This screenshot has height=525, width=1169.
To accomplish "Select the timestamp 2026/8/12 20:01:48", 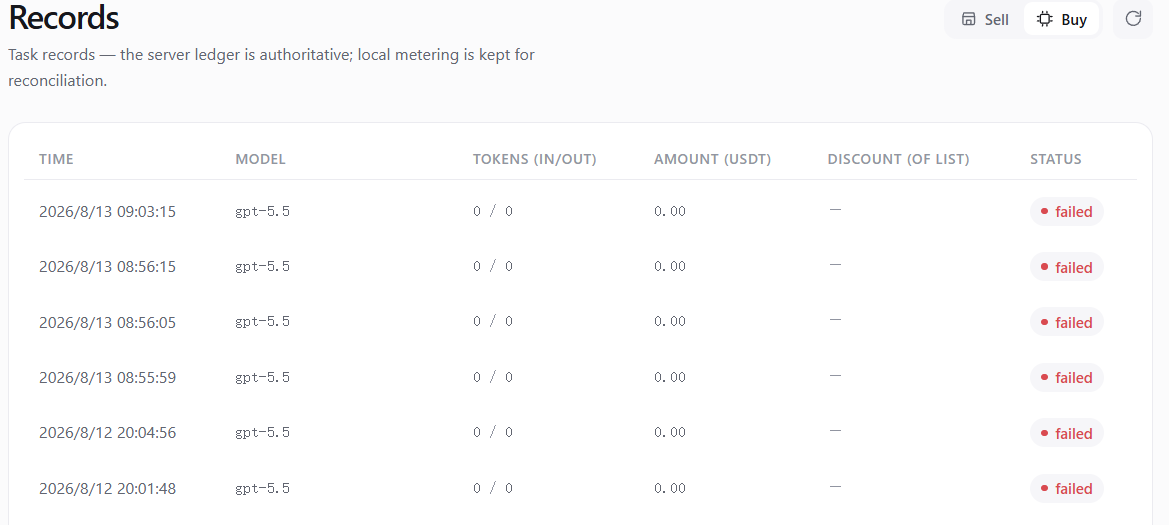I will (107, 488).
